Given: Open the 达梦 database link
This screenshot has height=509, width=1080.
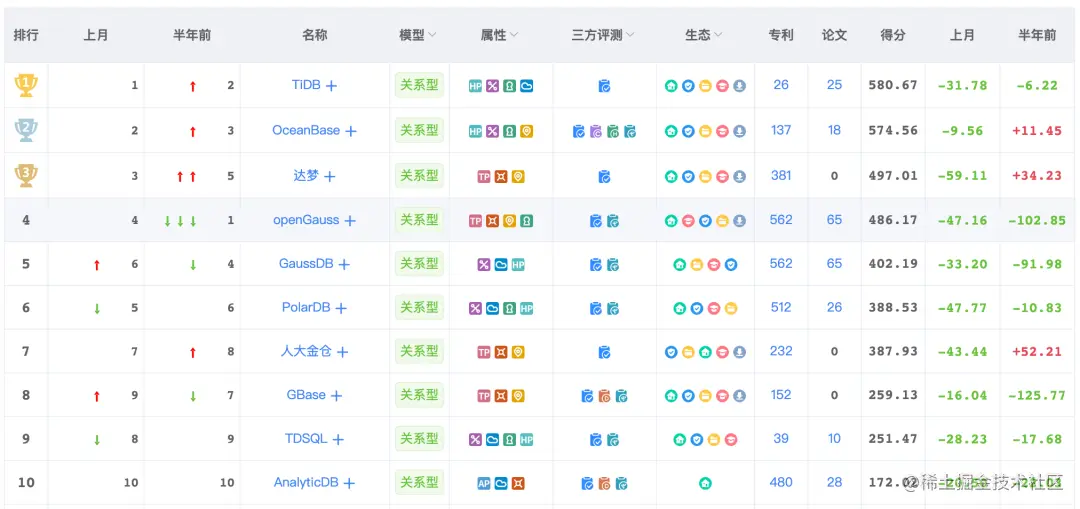Looking at the screenshot, I should [307, 175].
